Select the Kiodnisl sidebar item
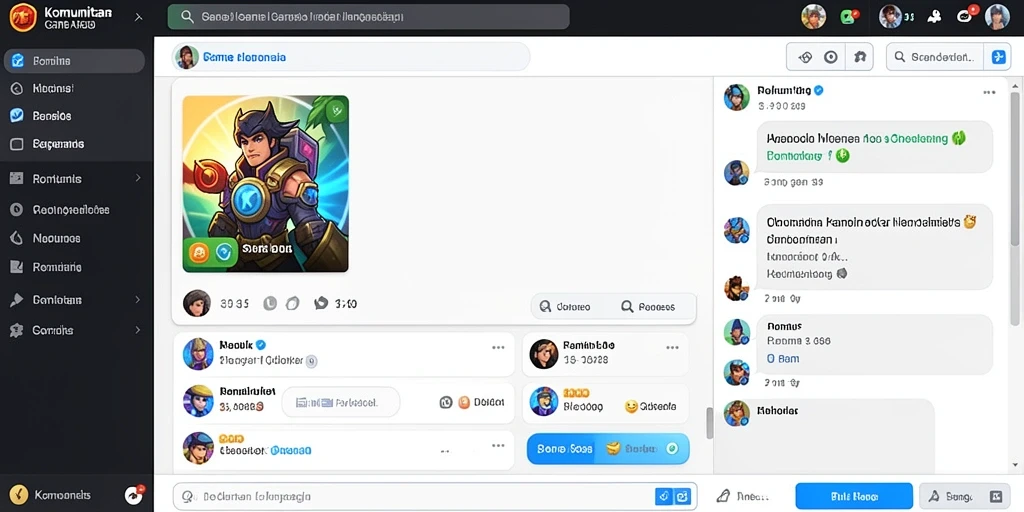This screenshot has width=1024, height=512. click(x=76, y=88)
